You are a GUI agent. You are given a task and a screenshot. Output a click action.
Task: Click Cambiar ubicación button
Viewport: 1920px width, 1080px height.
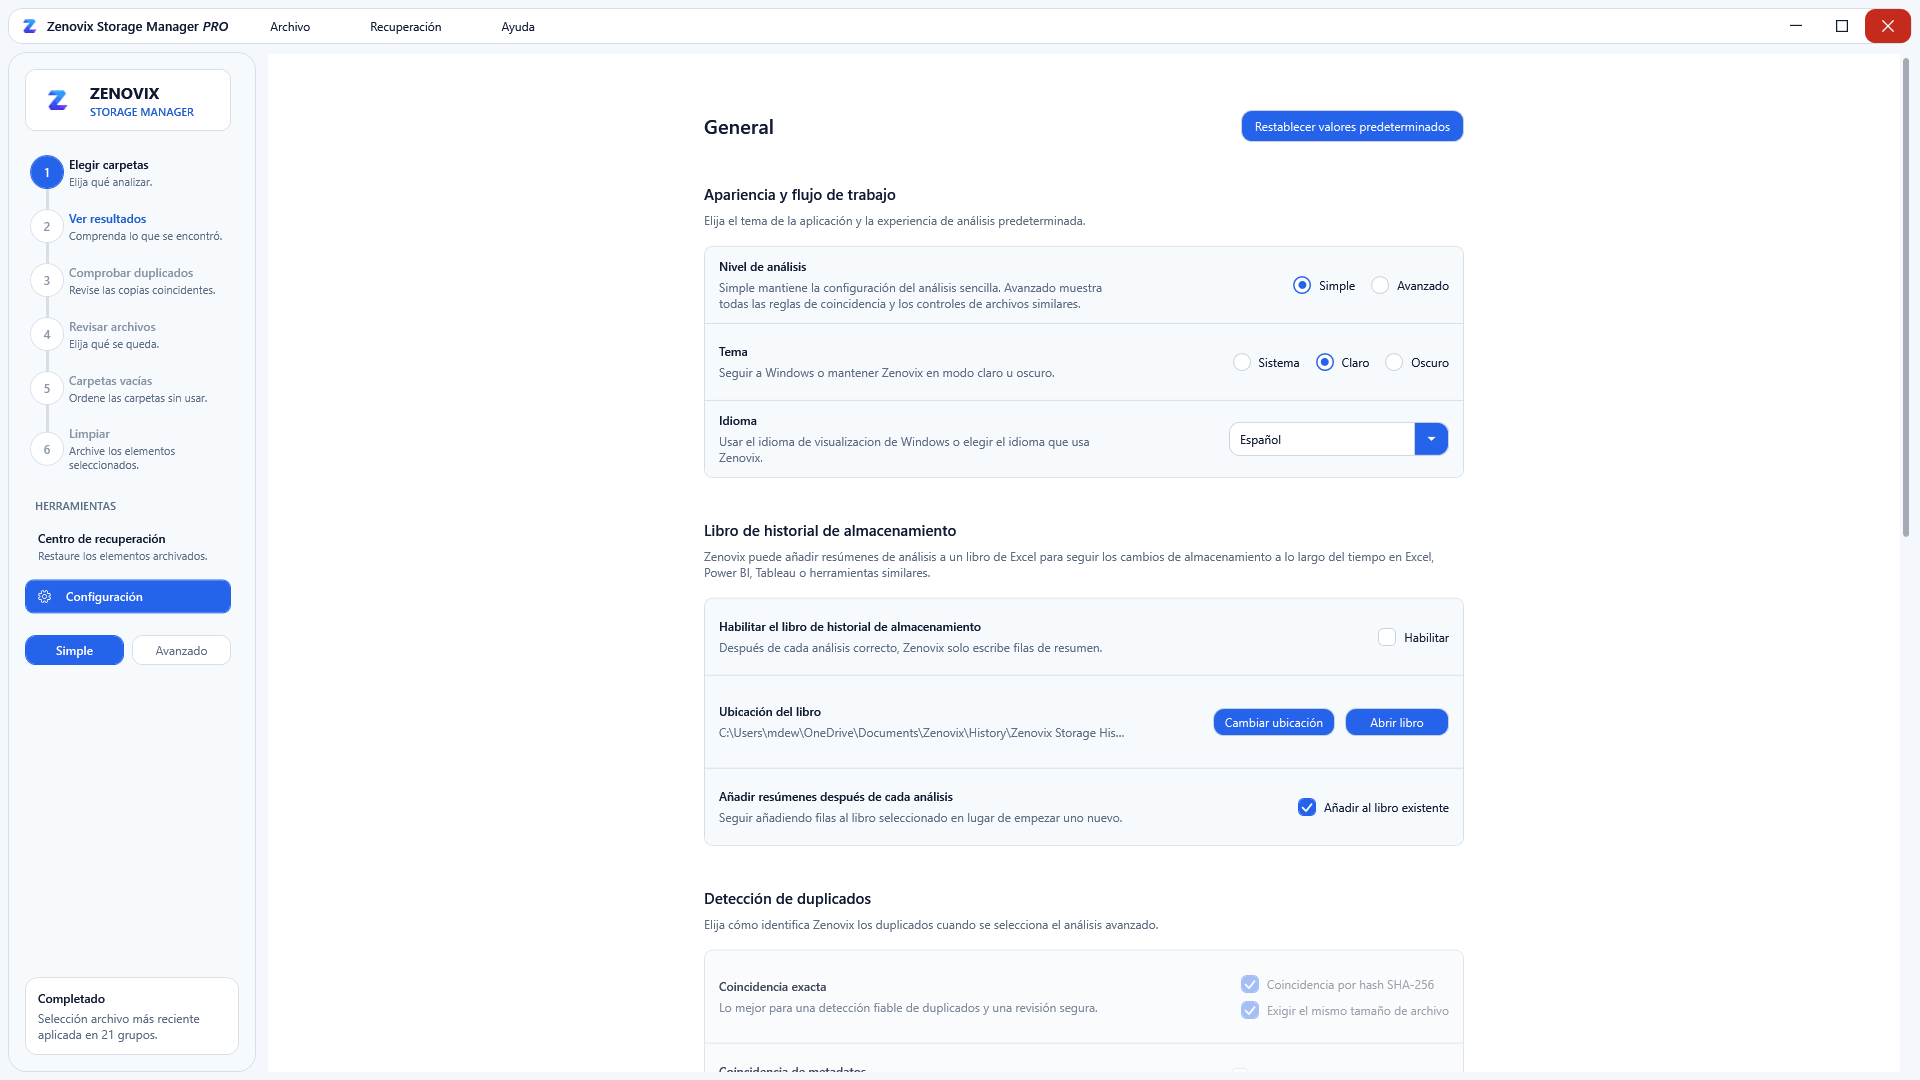1273,723
